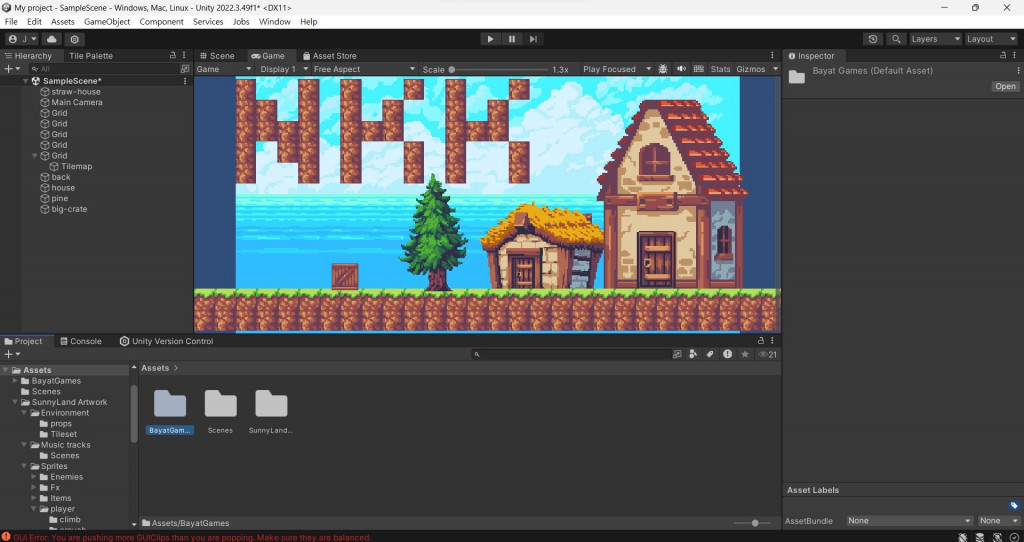Toggle the hidden packages eye icon showing 21
1024x542 pixels.
[x=767, y=354]
